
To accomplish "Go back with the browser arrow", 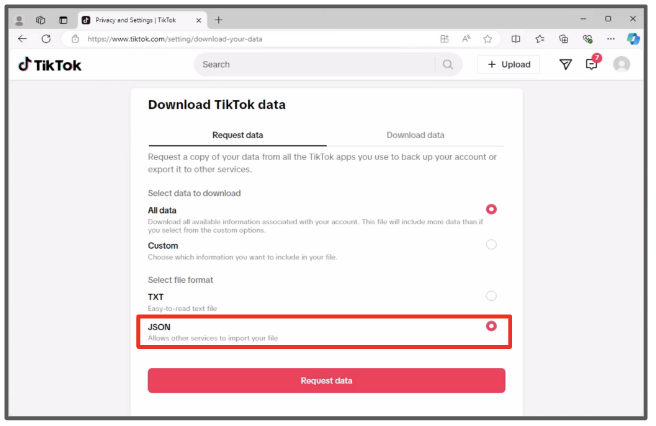I will click(23, 39).
